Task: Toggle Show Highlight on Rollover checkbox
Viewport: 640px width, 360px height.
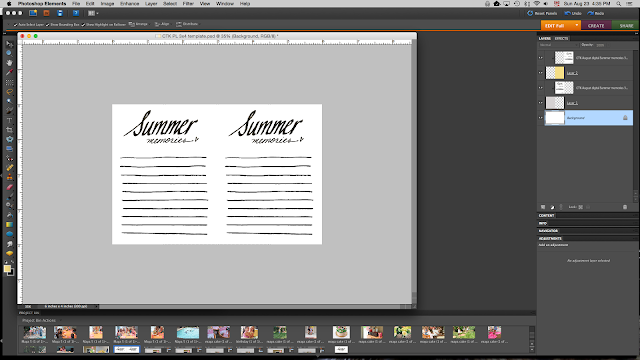Action: [83, 24]
